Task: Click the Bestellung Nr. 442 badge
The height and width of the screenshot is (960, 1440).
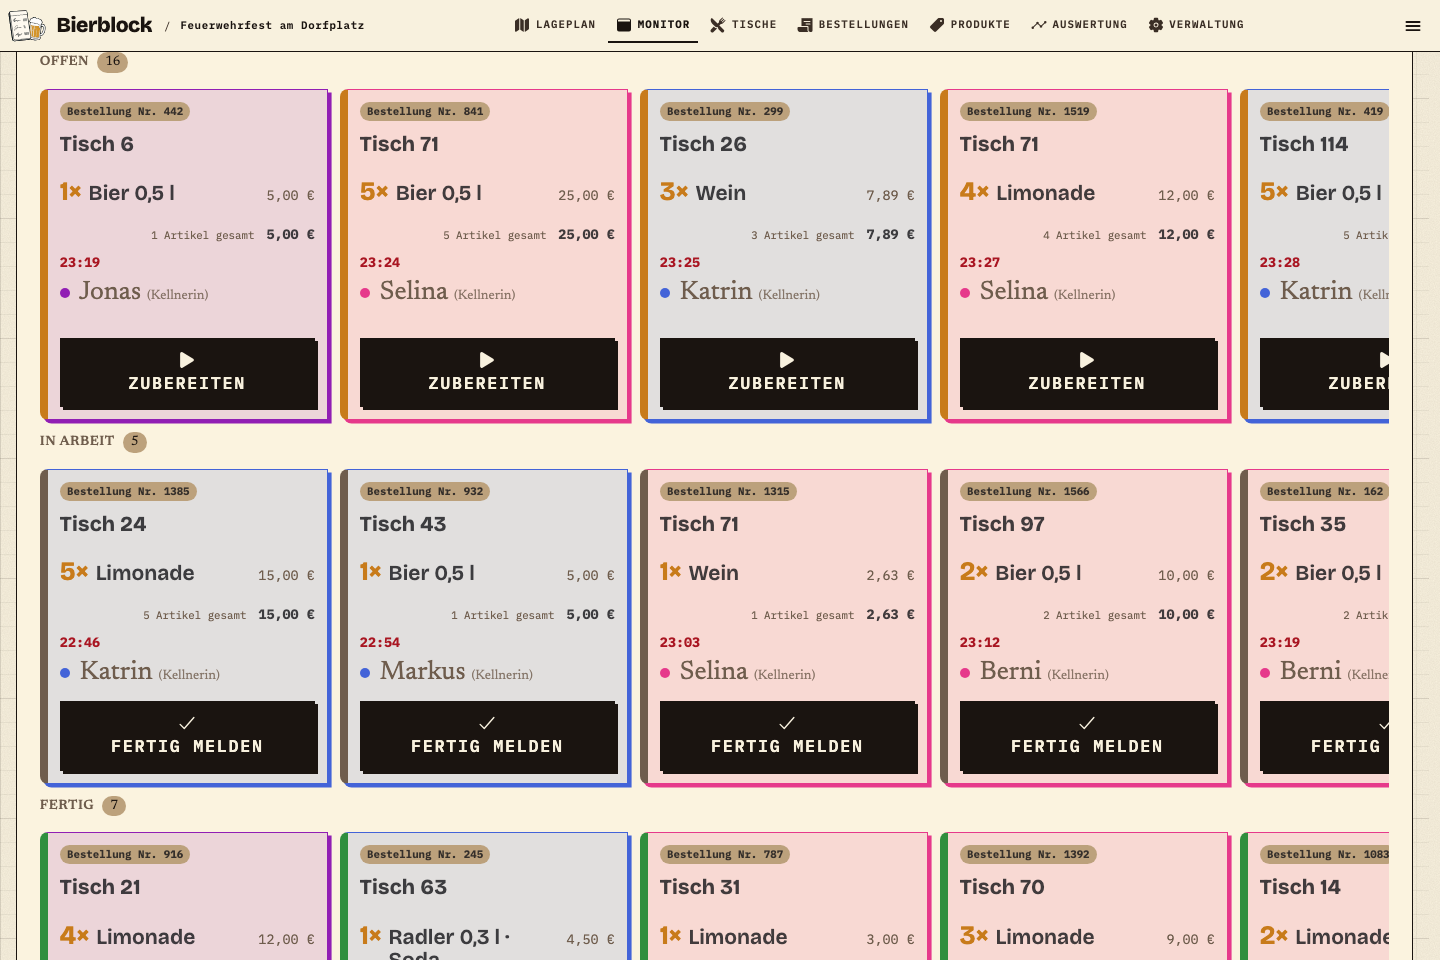Action: (125, 112)
